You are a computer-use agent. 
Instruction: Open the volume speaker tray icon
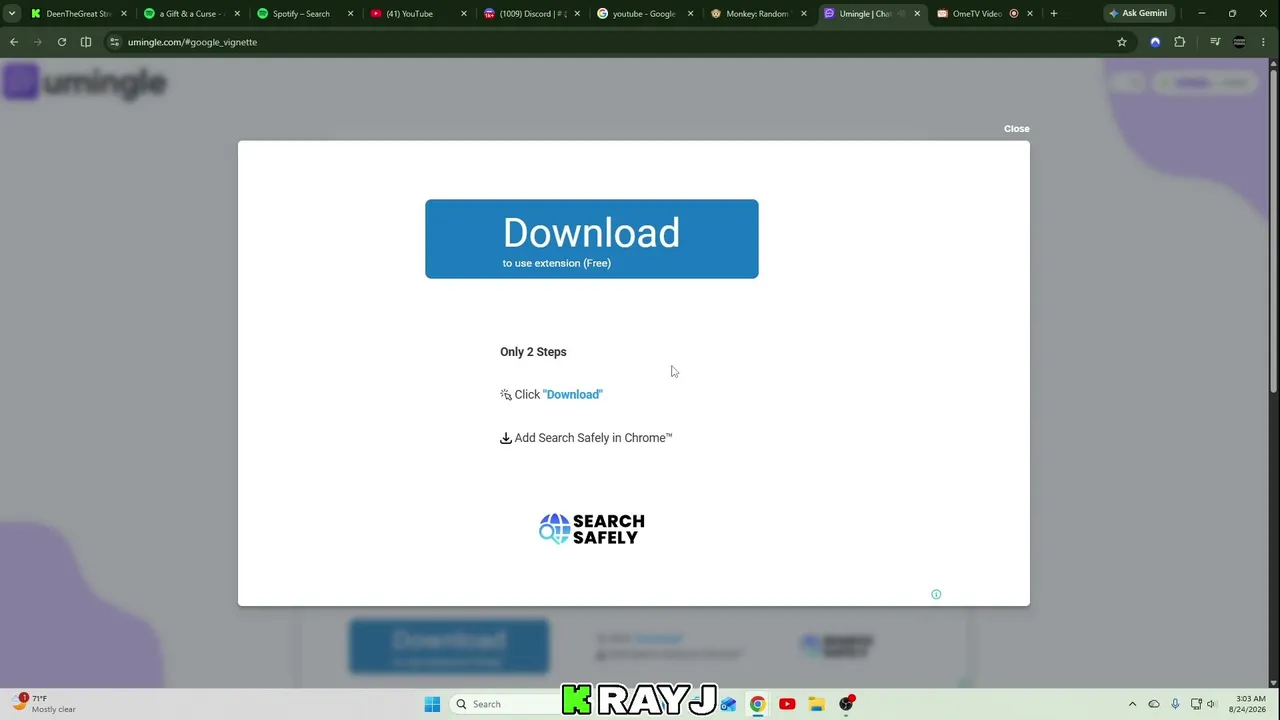click(1211, 704)
